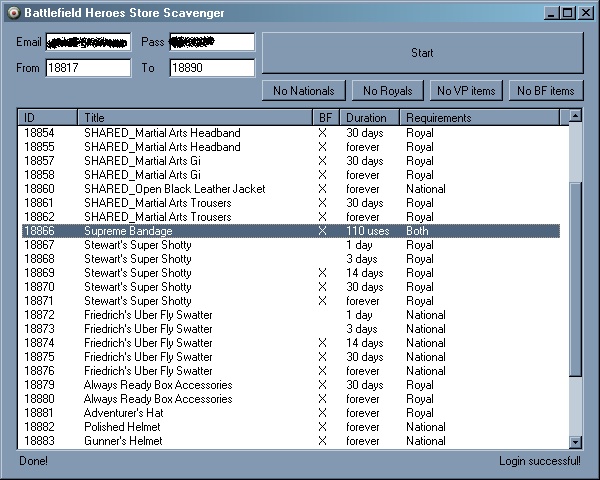Select row 18870 Stewart's Super Shotty
This screenshot has height=480, width=600.
tap(291, 287)
